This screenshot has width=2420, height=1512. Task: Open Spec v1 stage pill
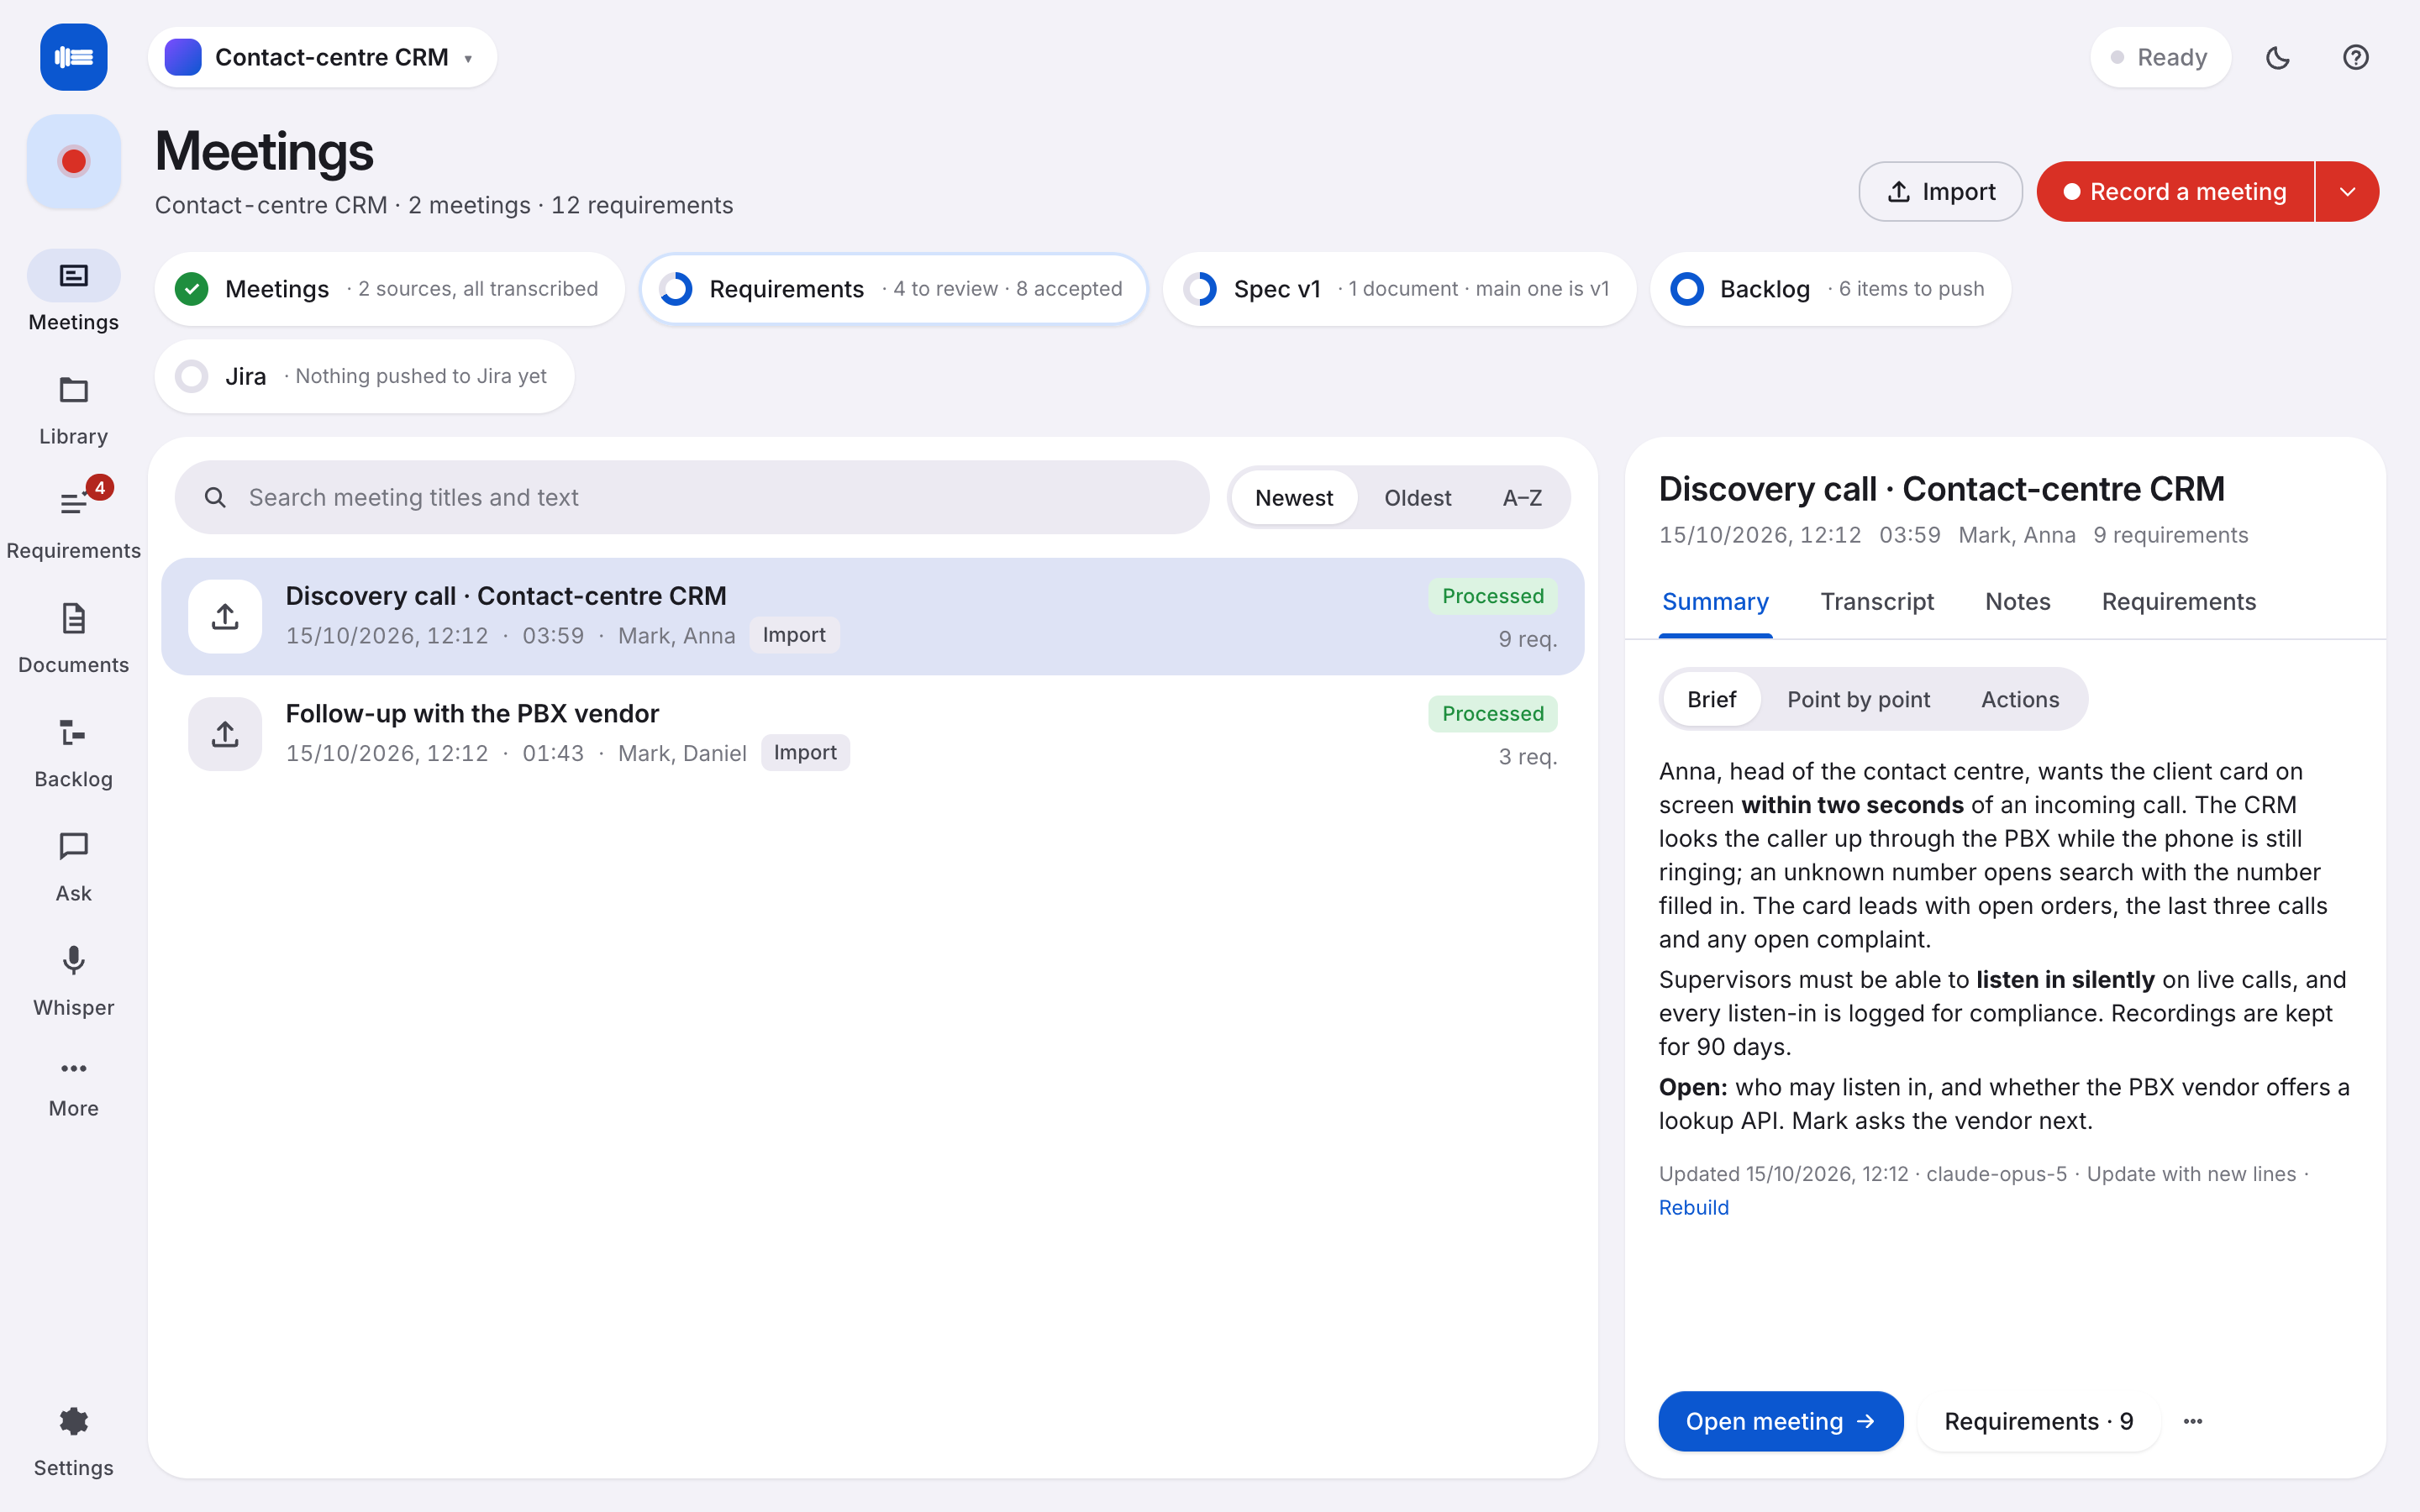click(x=1398, y=289)
